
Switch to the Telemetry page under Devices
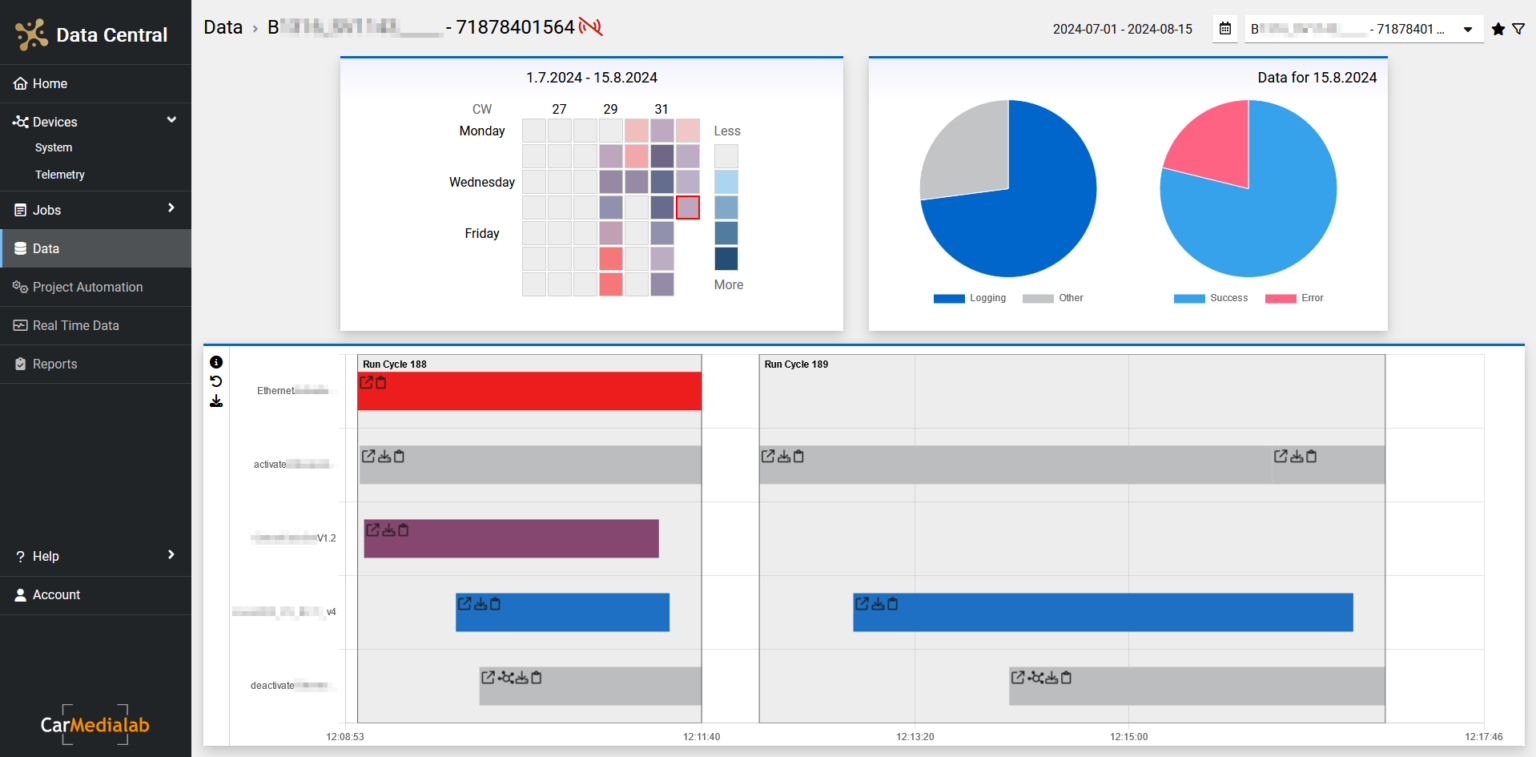(60, 174)
